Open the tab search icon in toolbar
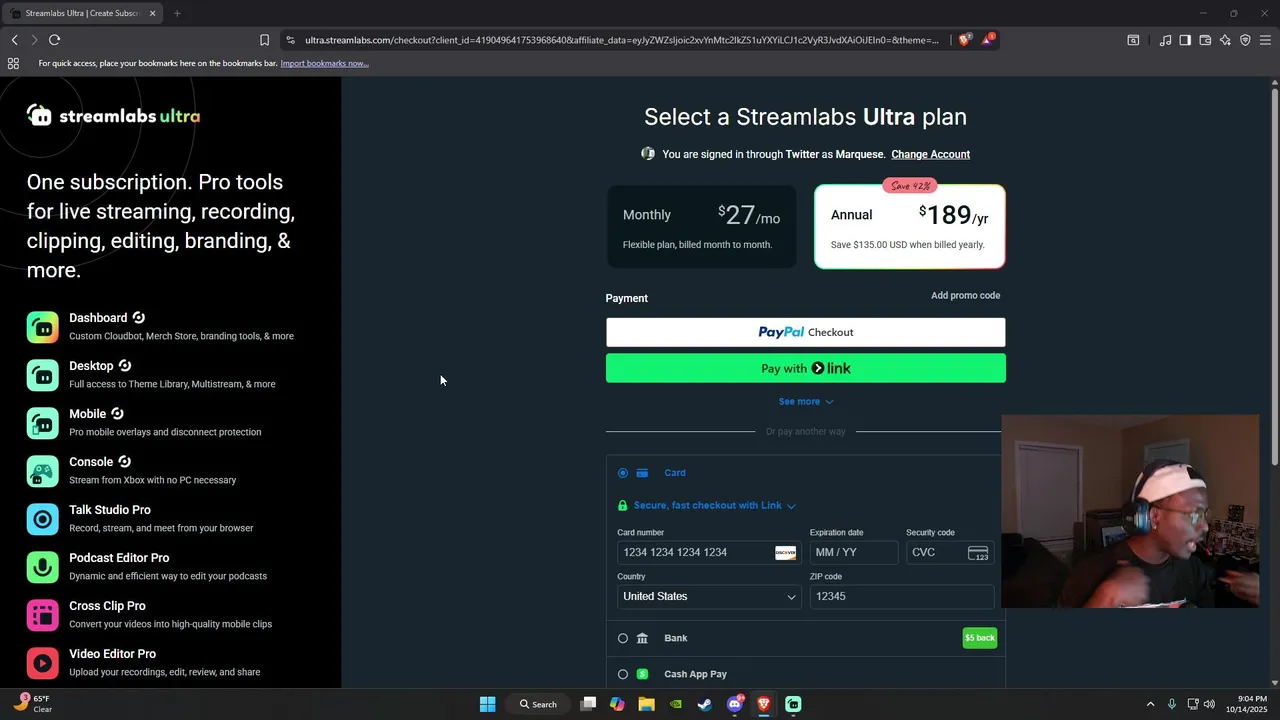The image size is (1280, 720). click(1133, 40)
